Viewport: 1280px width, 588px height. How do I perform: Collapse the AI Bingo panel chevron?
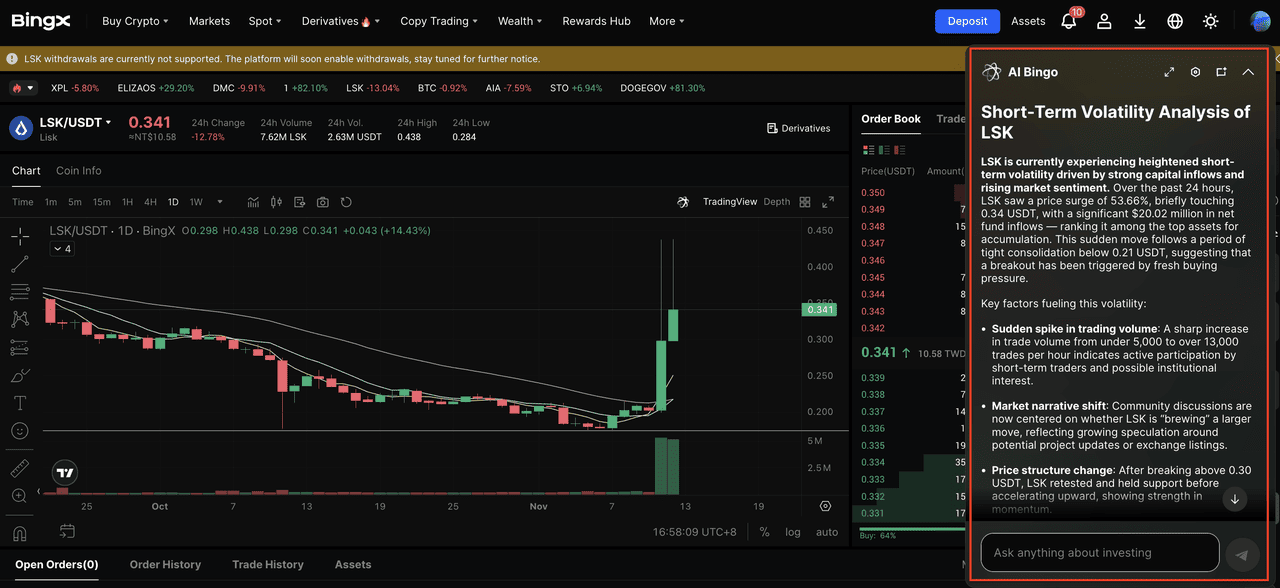pyautogui.click(x=1248, y=72)
